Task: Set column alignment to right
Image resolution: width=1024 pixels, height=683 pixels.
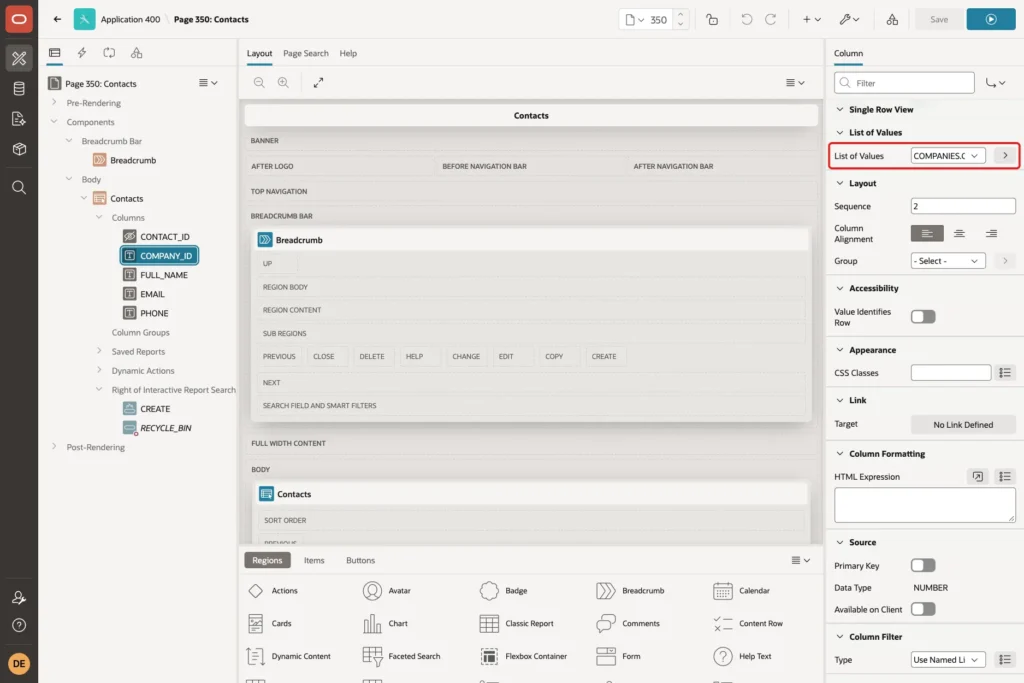Action: click(x=991, y=233)
